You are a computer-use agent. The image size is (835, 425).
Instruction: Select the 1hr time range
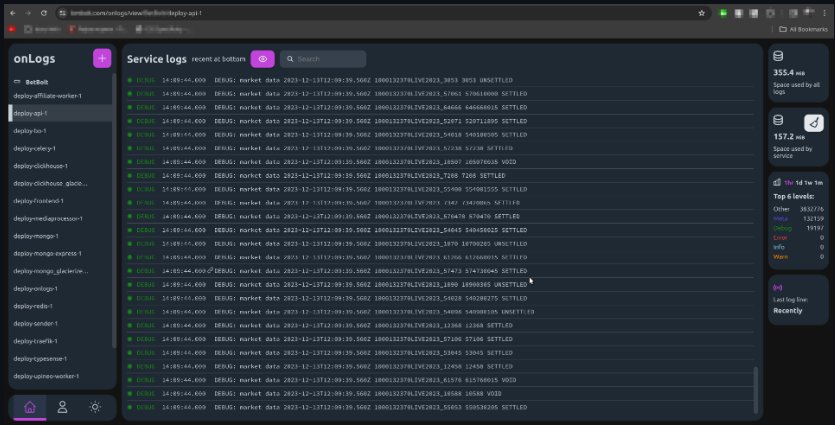pyautogui.click(x=789, y=183)
